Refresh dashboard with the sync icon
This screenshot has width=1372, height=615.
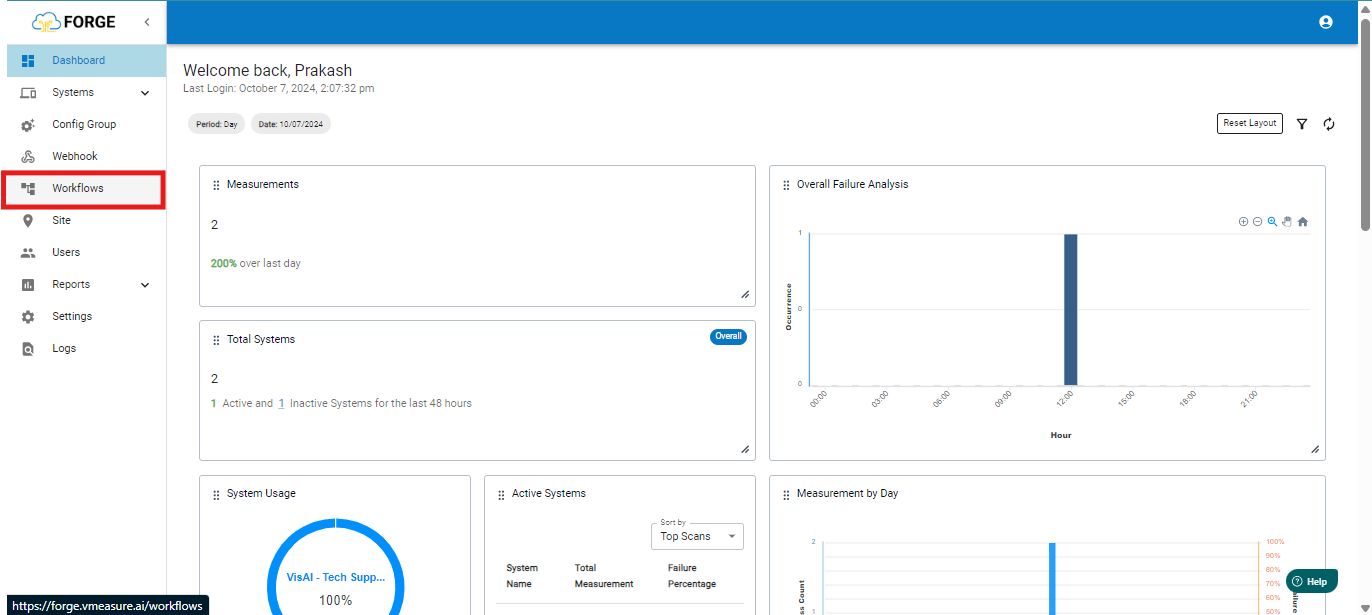click(x=1329, y=124)
